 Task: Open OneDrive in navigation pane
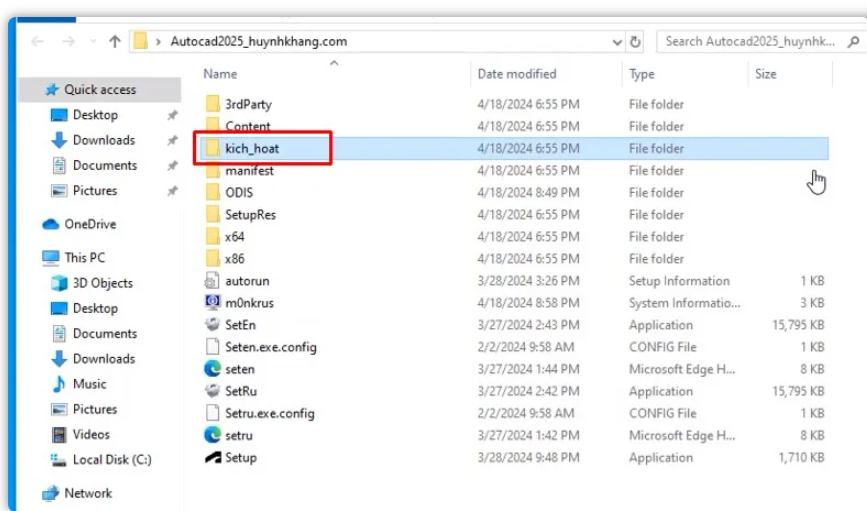tap(90, 224)
